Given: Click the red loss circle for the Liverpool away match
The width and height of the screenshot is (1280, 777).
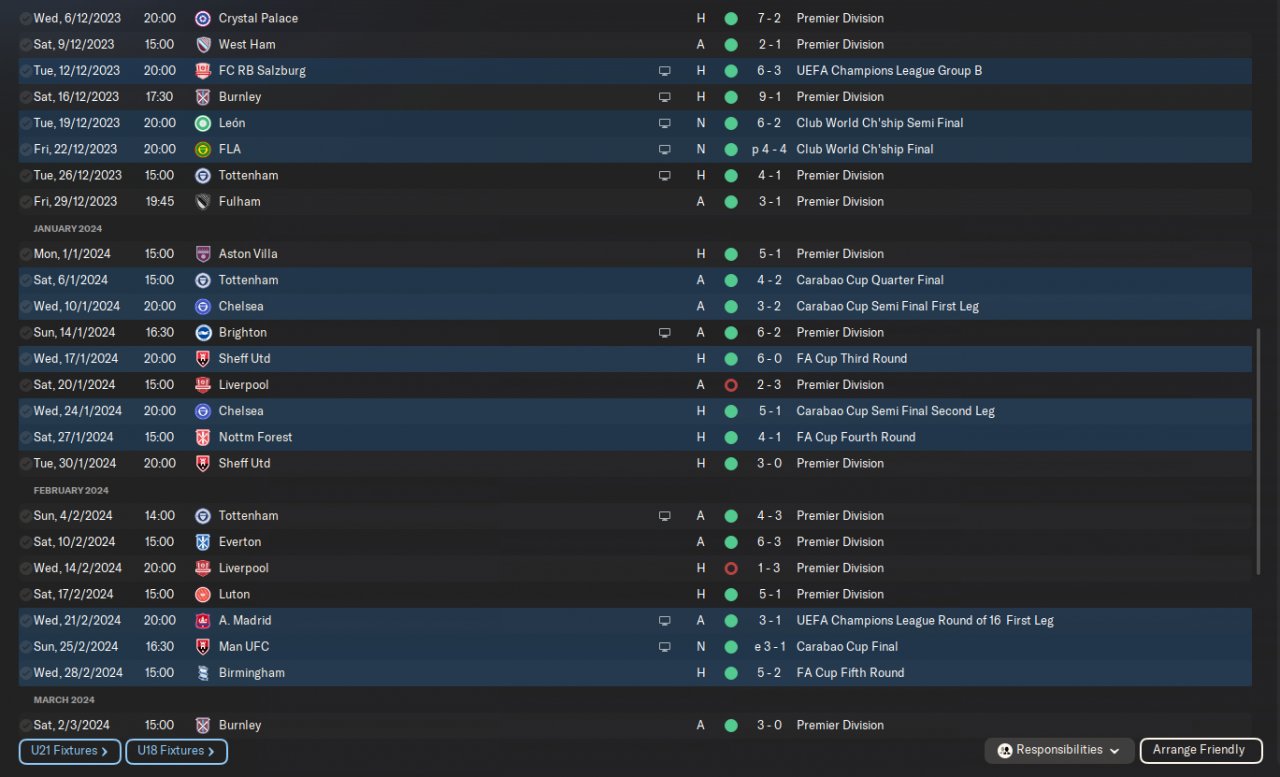Looking at the screenshot, I should pyautogui.click(x=731, y=385).
